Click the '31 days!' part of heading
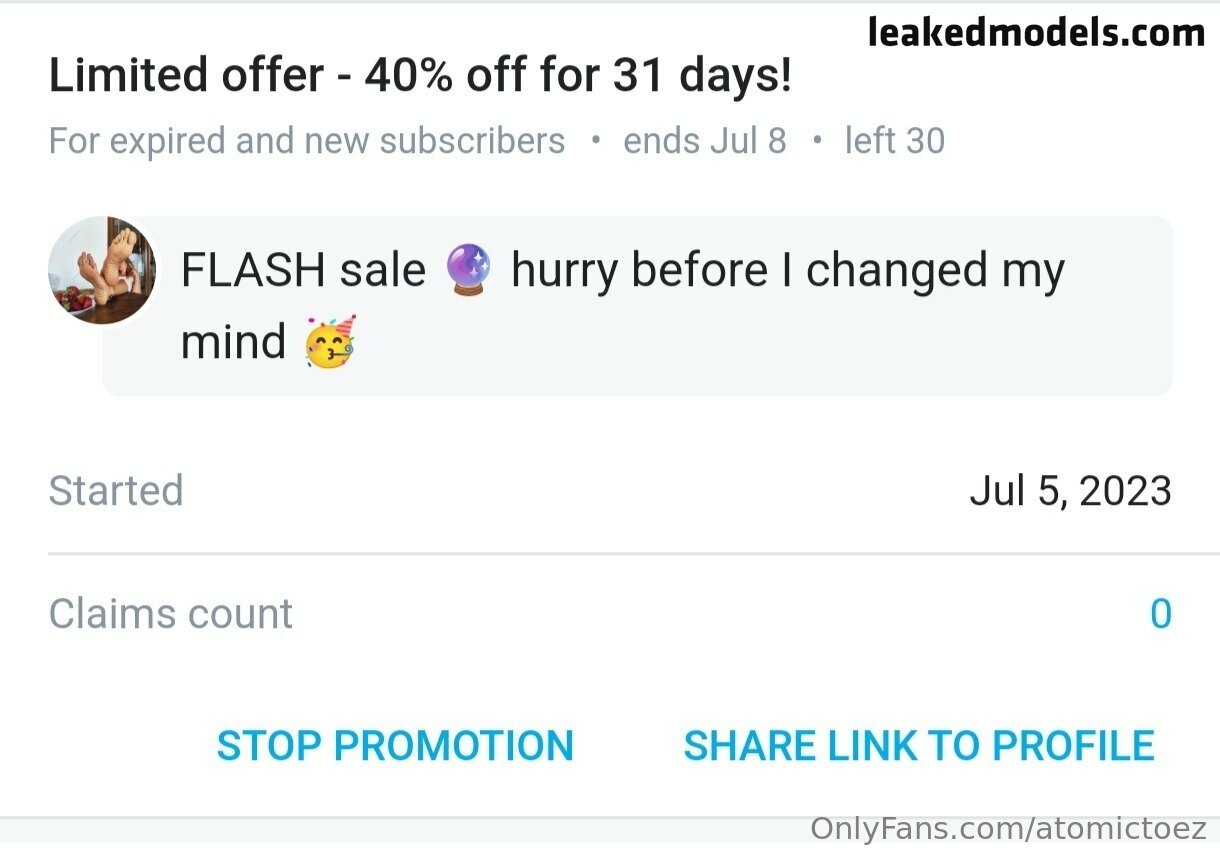 (x=702, y=76)
